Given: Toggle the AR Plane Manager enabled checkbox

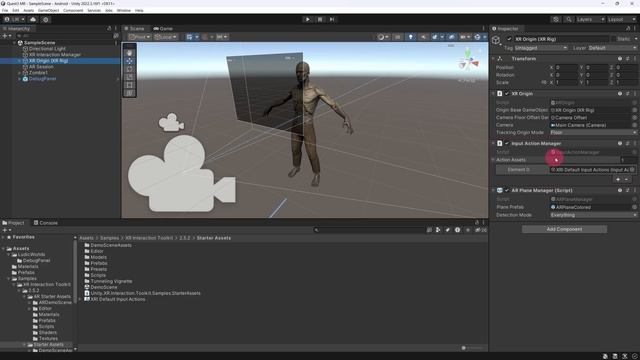Looking at the screenshot, I should pos(507,191).
